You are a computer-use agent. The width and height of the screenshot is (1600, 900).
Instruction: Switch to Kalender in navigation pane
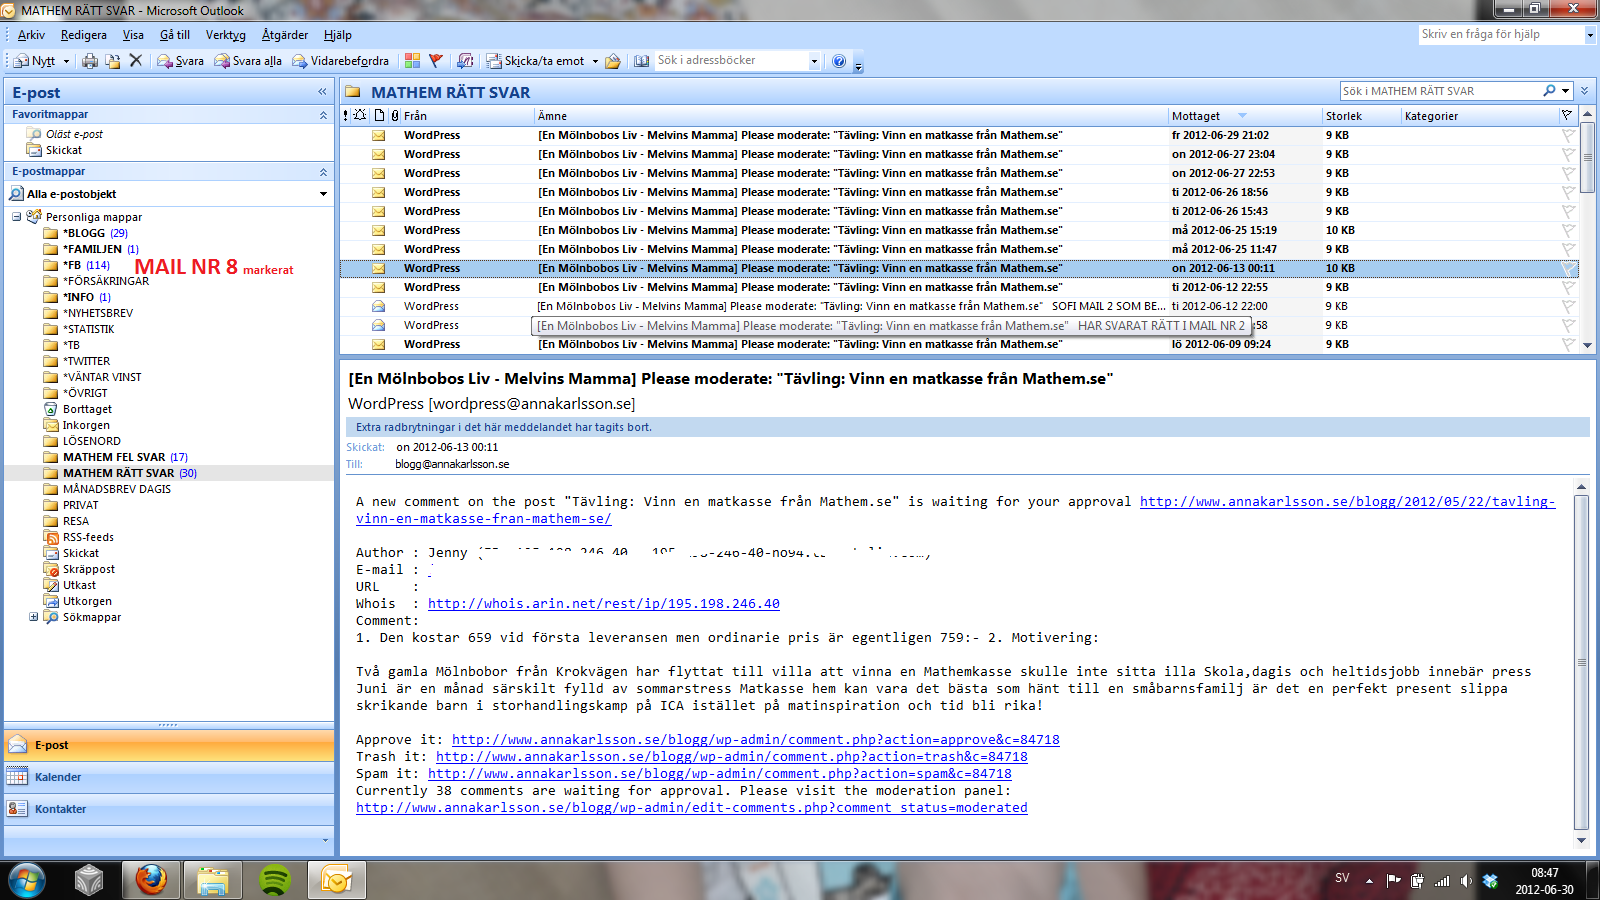click(x=169, y=777)
